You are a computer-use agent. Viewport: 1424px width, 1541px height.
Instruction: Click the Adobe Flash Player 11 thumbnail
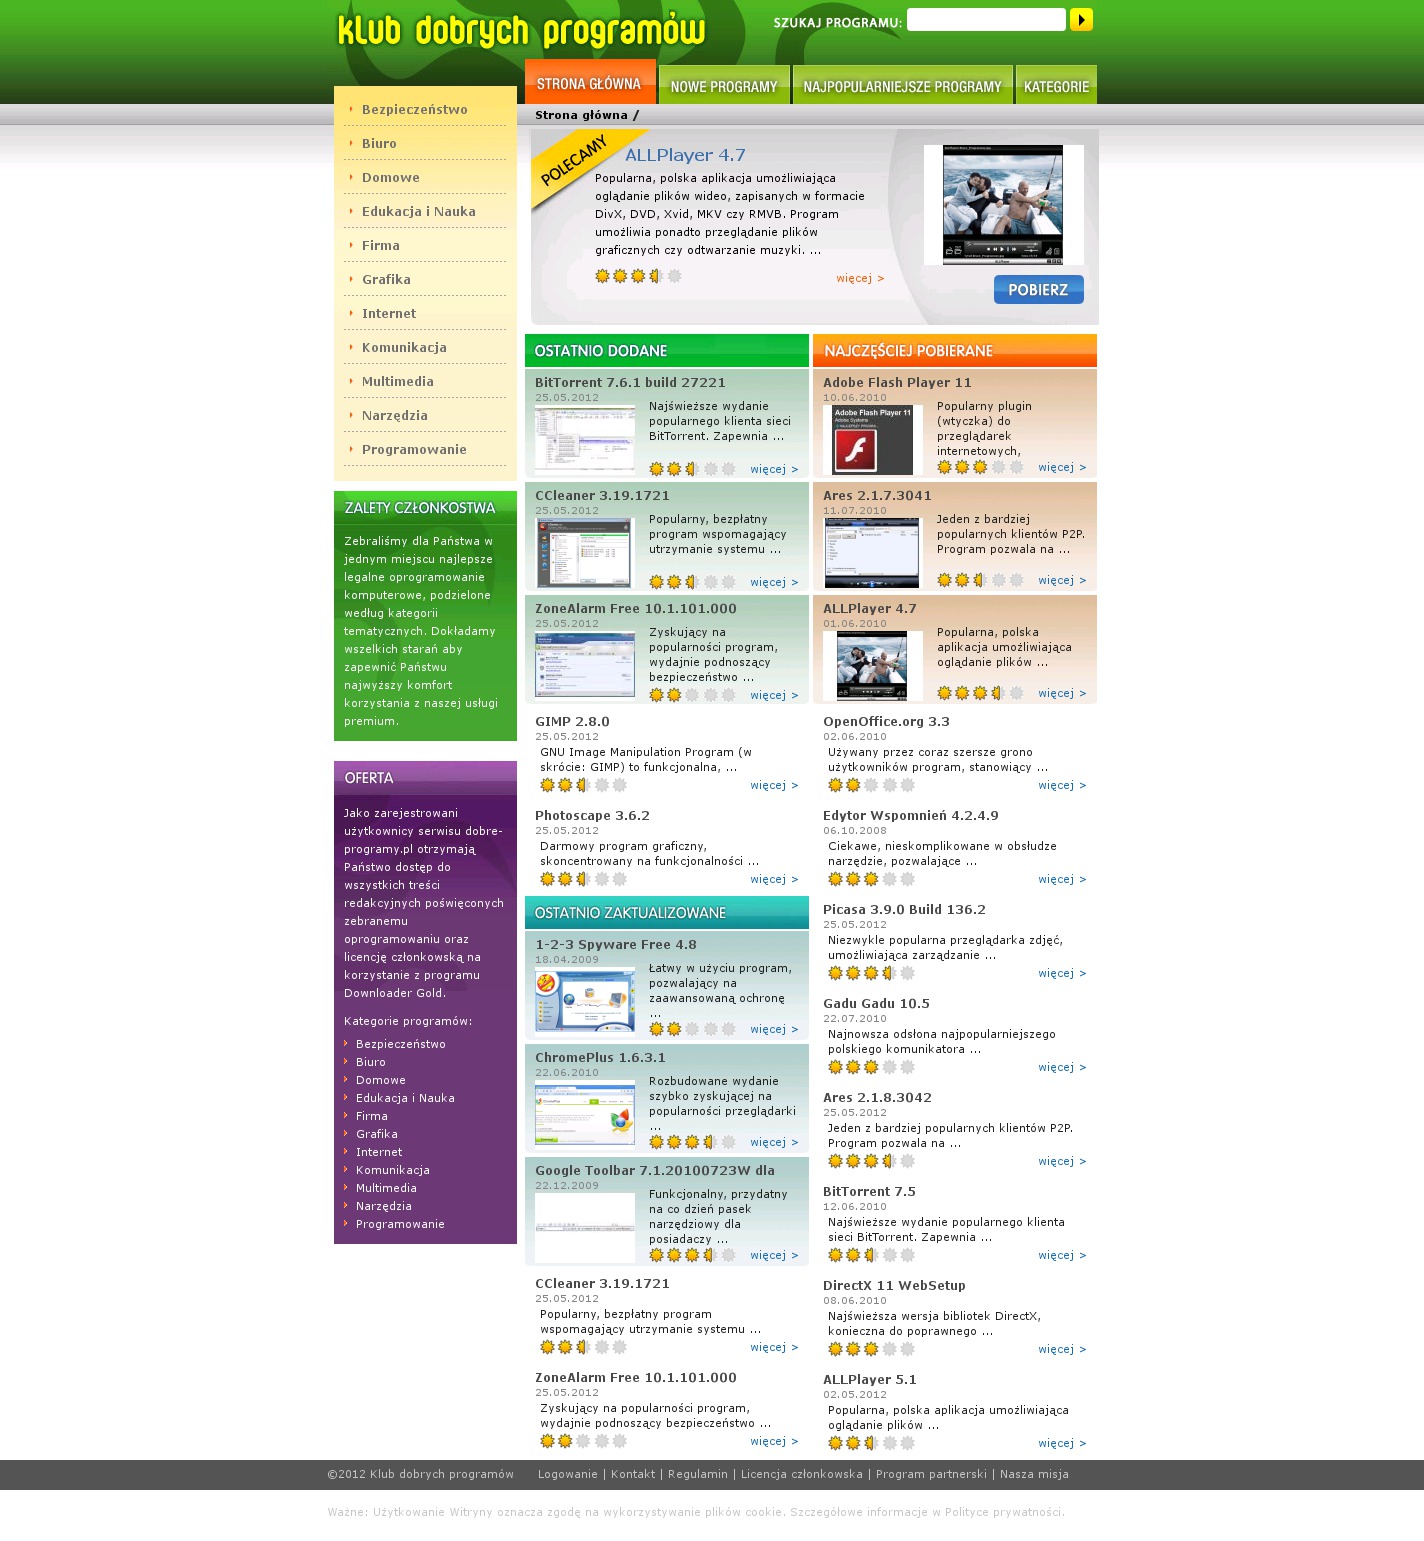tap(873, 440)
